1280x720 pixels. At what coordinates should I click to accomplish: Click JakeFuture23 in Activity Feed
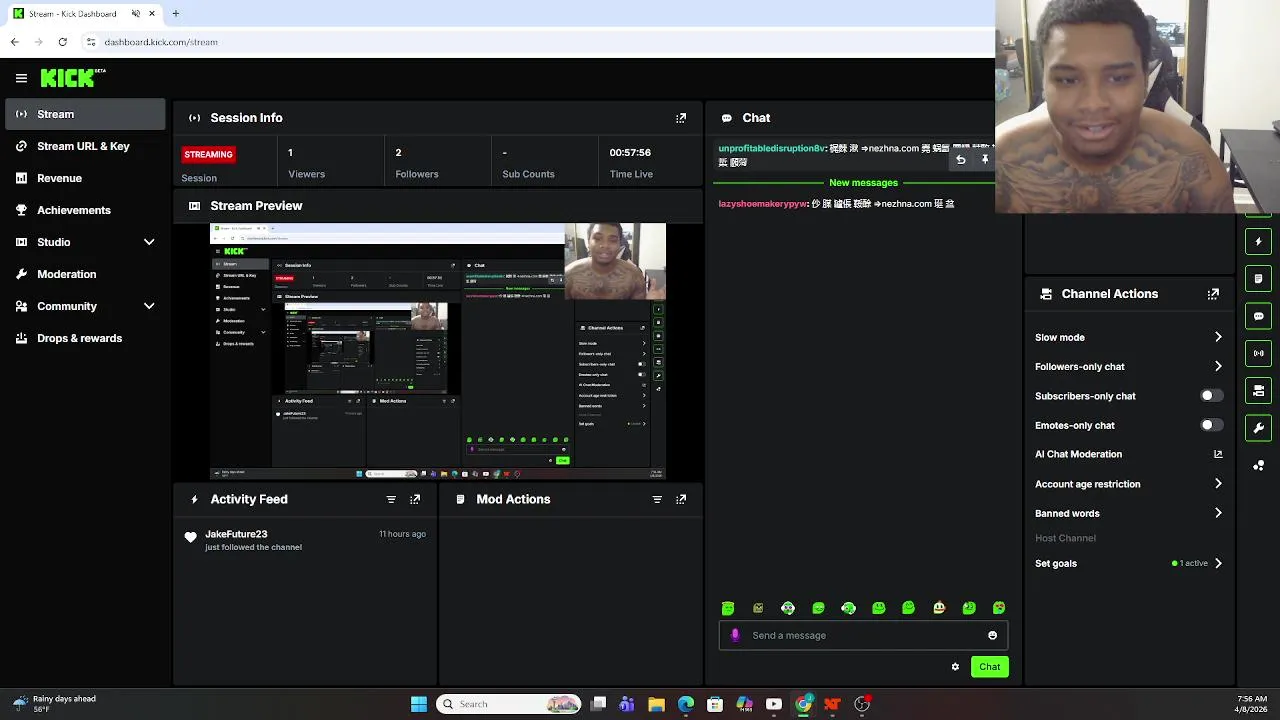click(x=236, y=534)
